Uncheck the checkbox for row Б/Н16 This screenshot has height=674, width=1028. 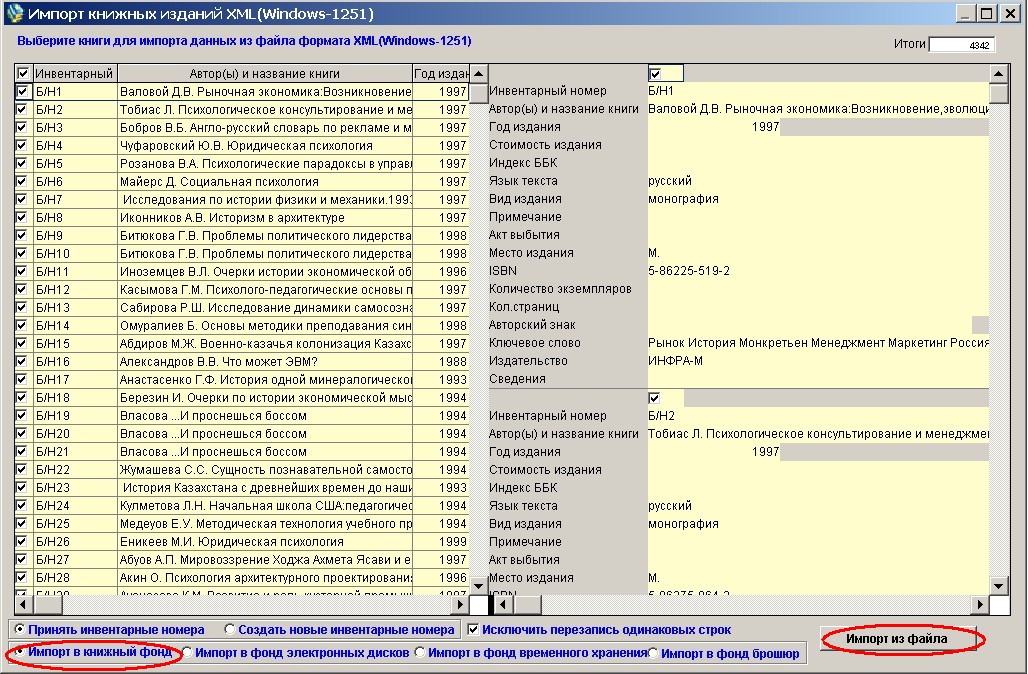(23, 362)
